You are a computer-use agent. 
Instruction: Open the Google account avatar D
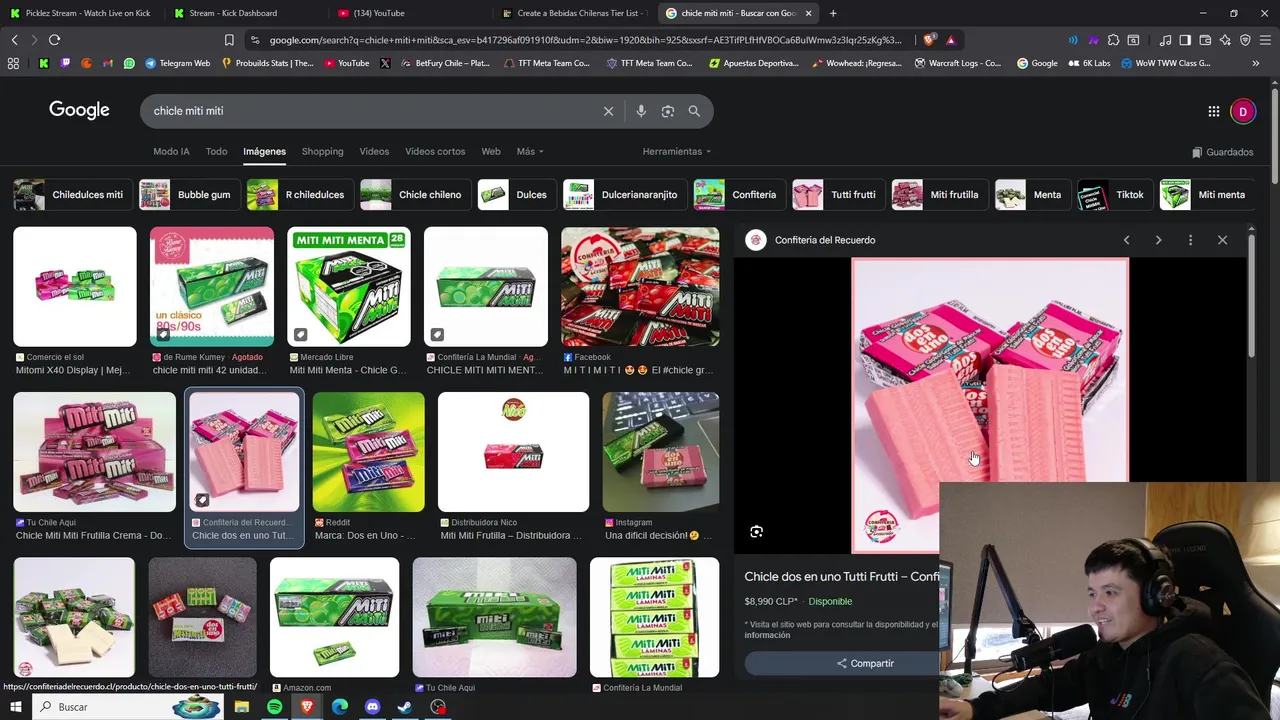click(x=1243, y=111)
